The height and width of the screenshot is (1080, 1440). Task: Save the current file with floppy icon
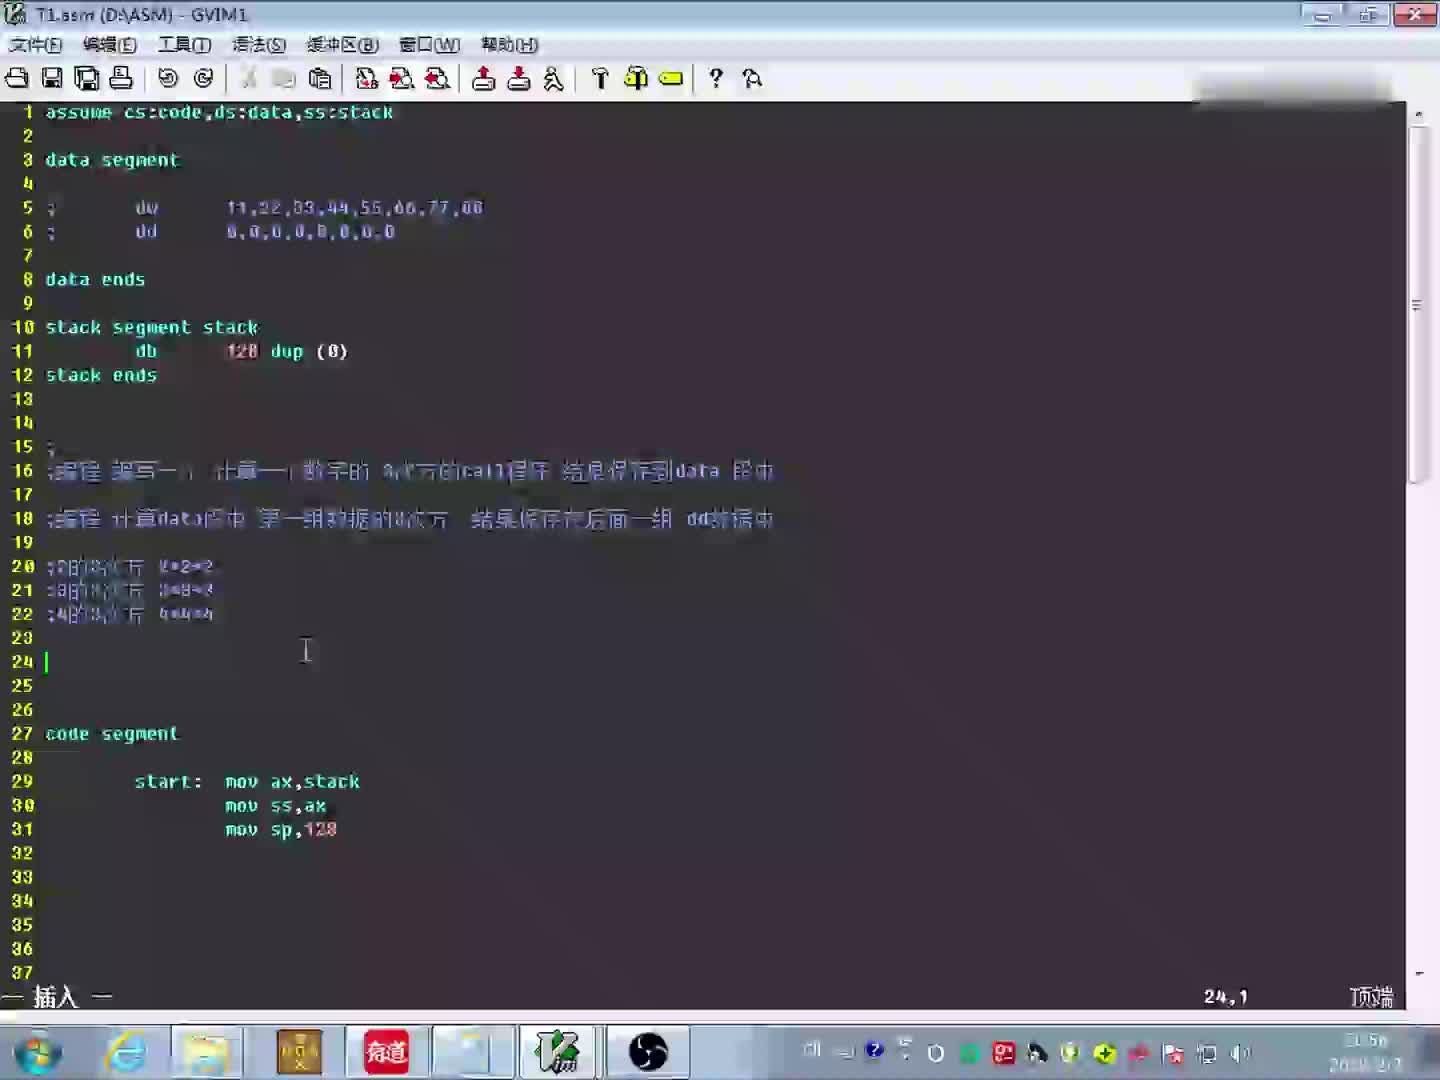point(52,78)
